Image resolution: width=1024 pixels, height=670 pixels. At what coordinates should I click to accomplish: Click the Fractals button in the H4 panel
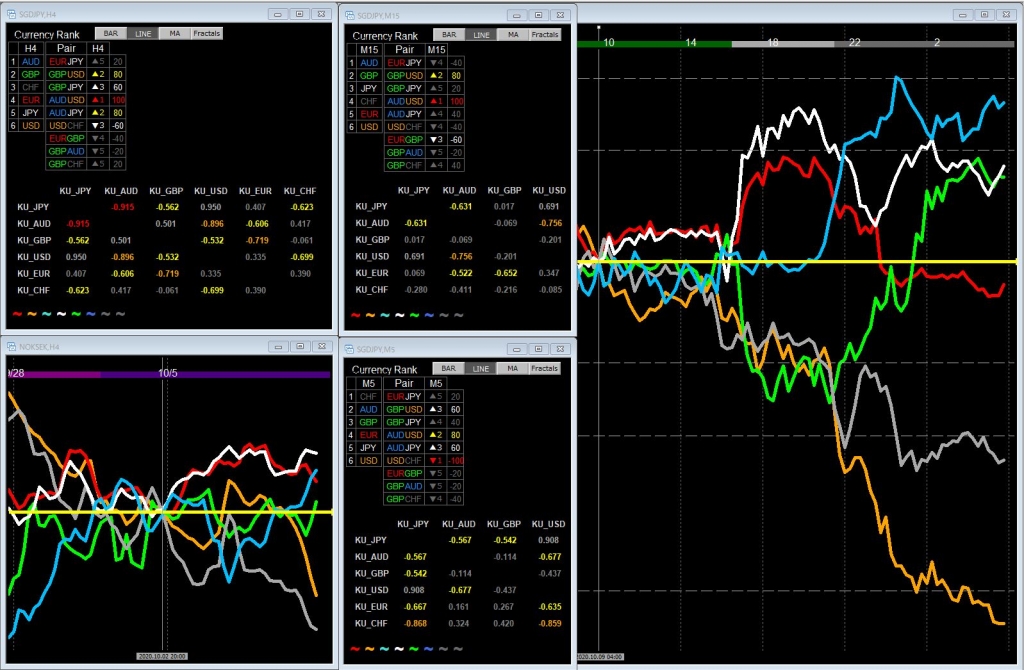207,33
